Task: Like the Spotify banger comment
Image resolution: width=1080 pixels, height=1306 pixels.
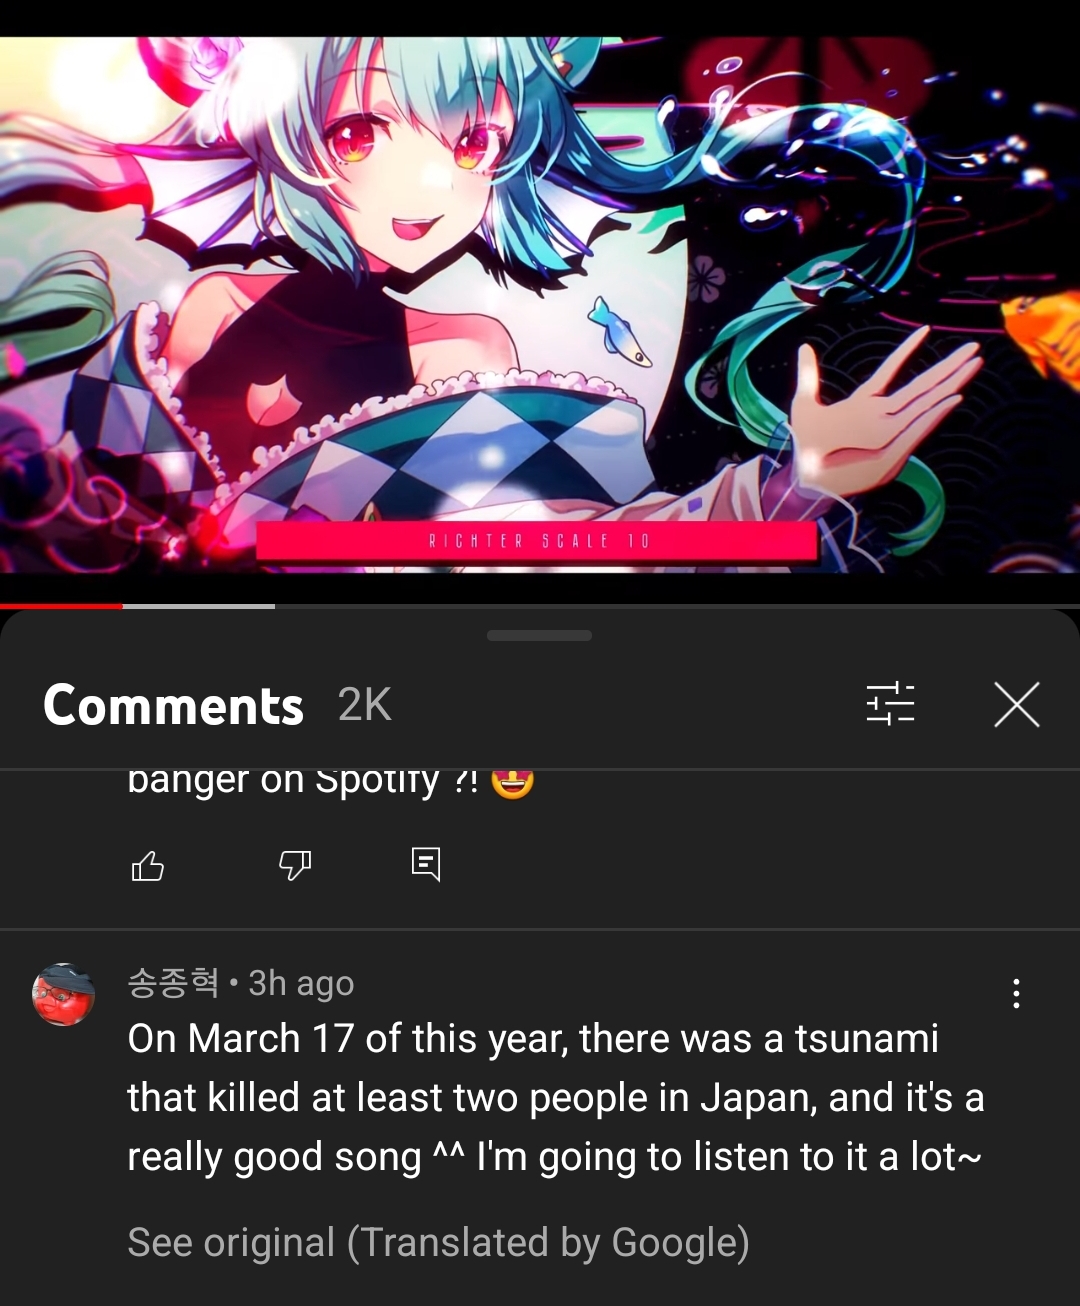Action: pos(148,865)
